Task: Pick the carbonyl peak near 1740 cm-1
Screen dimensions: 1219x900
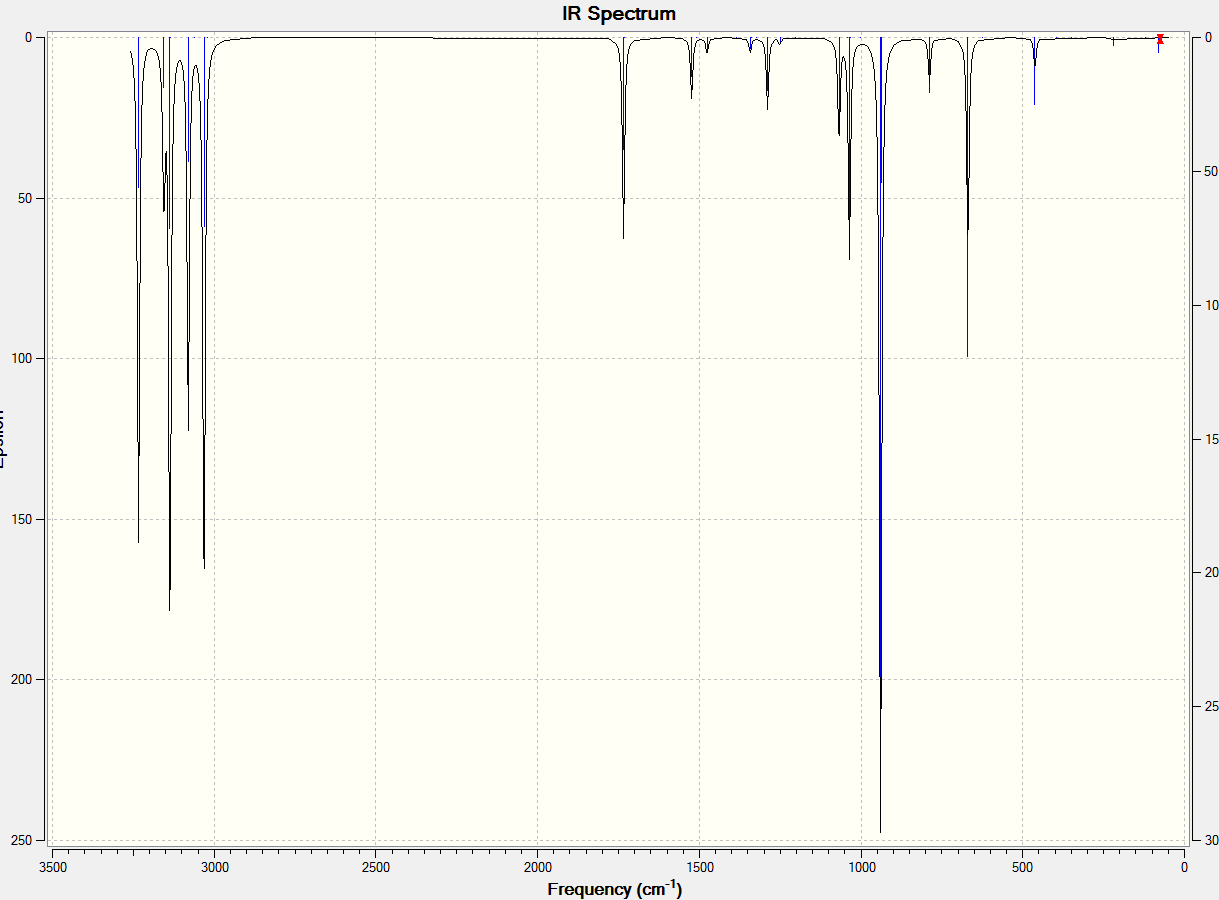Action: click(623, 140)
